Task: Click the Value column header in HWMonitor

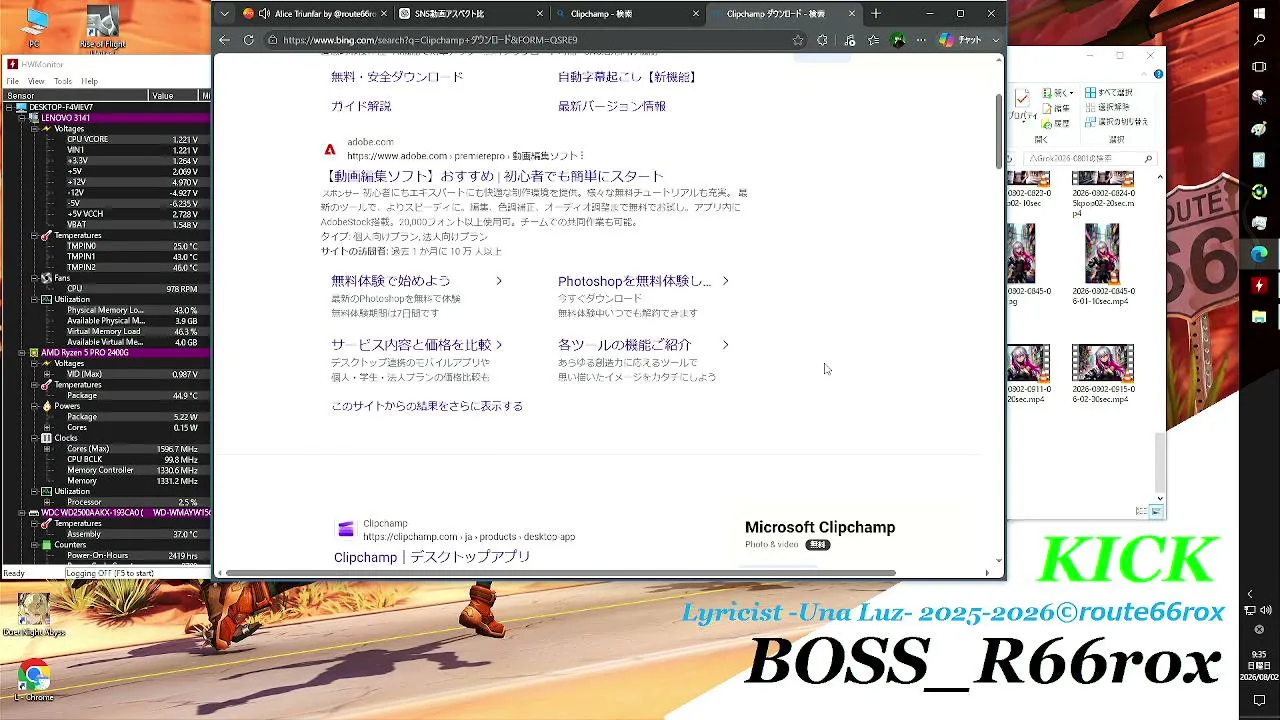Action: 174,96
